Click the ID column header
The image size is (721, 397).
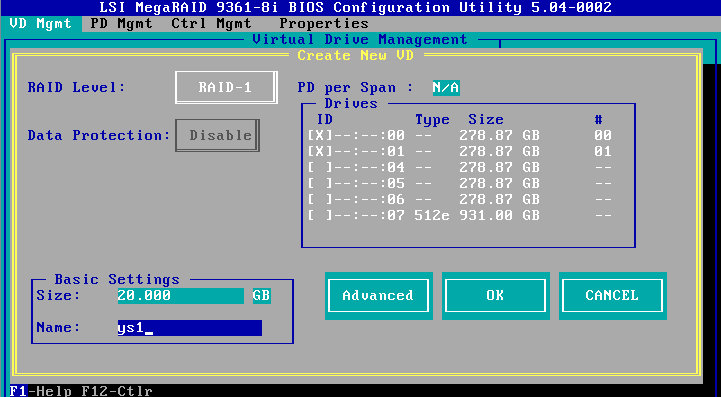(325, 120)
